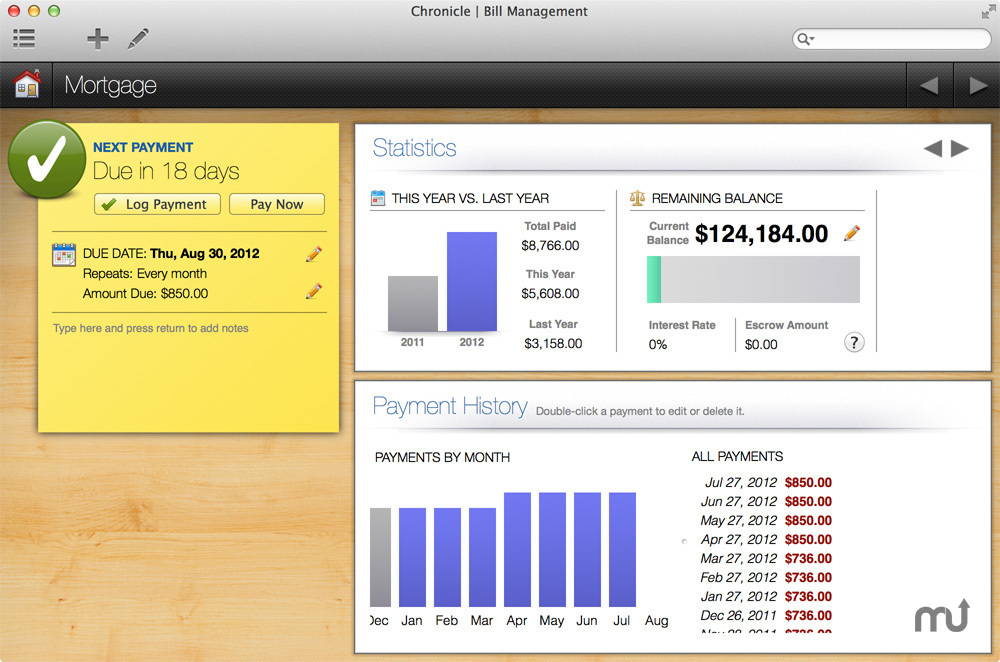Go to previous bill in header

[x=929, y=86]
